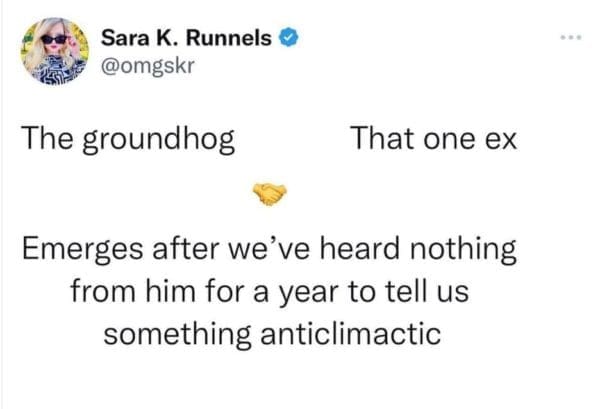
Task: Click the word "That" before "one ex"
Action: [x=379, y=139]
